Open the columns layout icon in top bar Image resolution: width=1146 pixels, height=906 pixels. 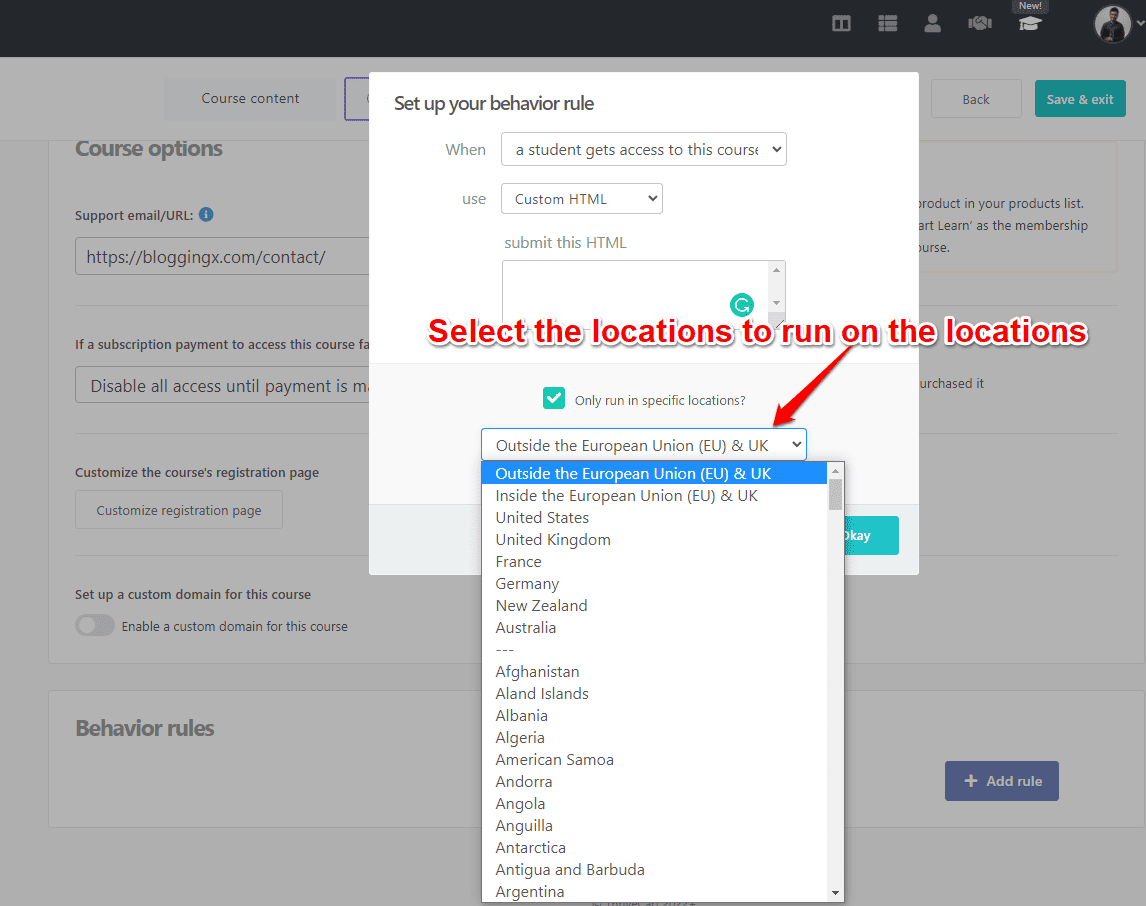click(841, 23)
